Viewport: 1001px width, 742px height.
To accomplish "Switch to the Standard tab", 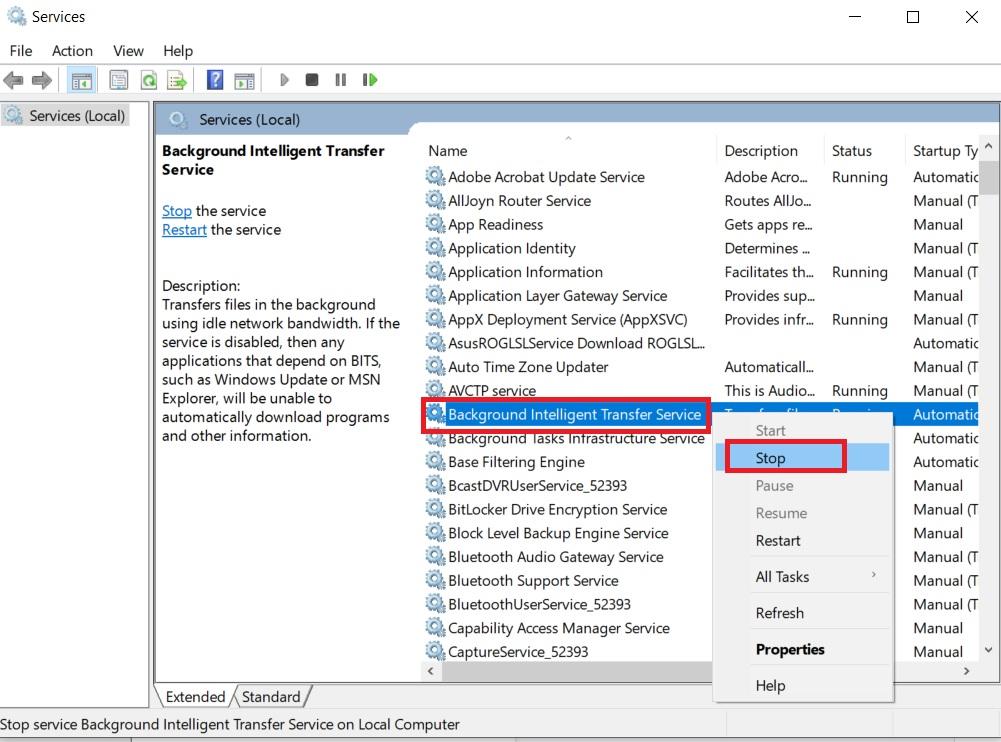I will [271, 697].
